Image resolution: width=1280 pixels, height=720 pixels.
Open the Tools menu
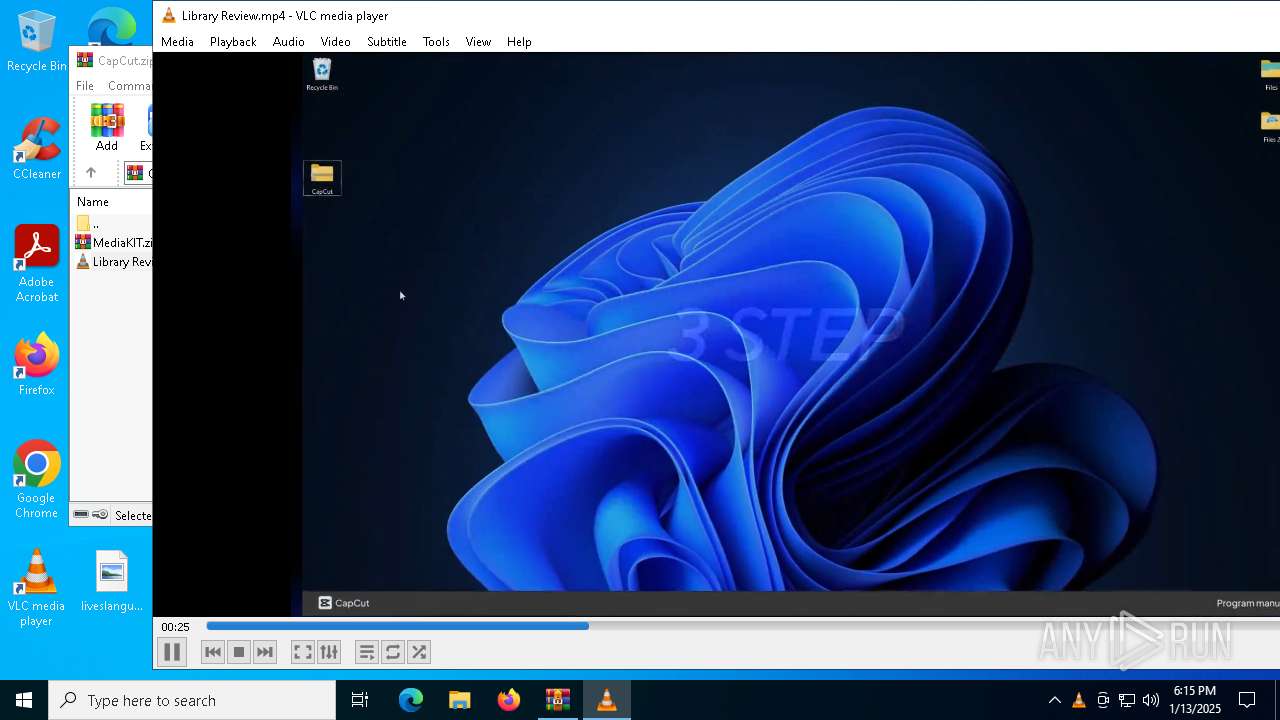coord(436,42)
